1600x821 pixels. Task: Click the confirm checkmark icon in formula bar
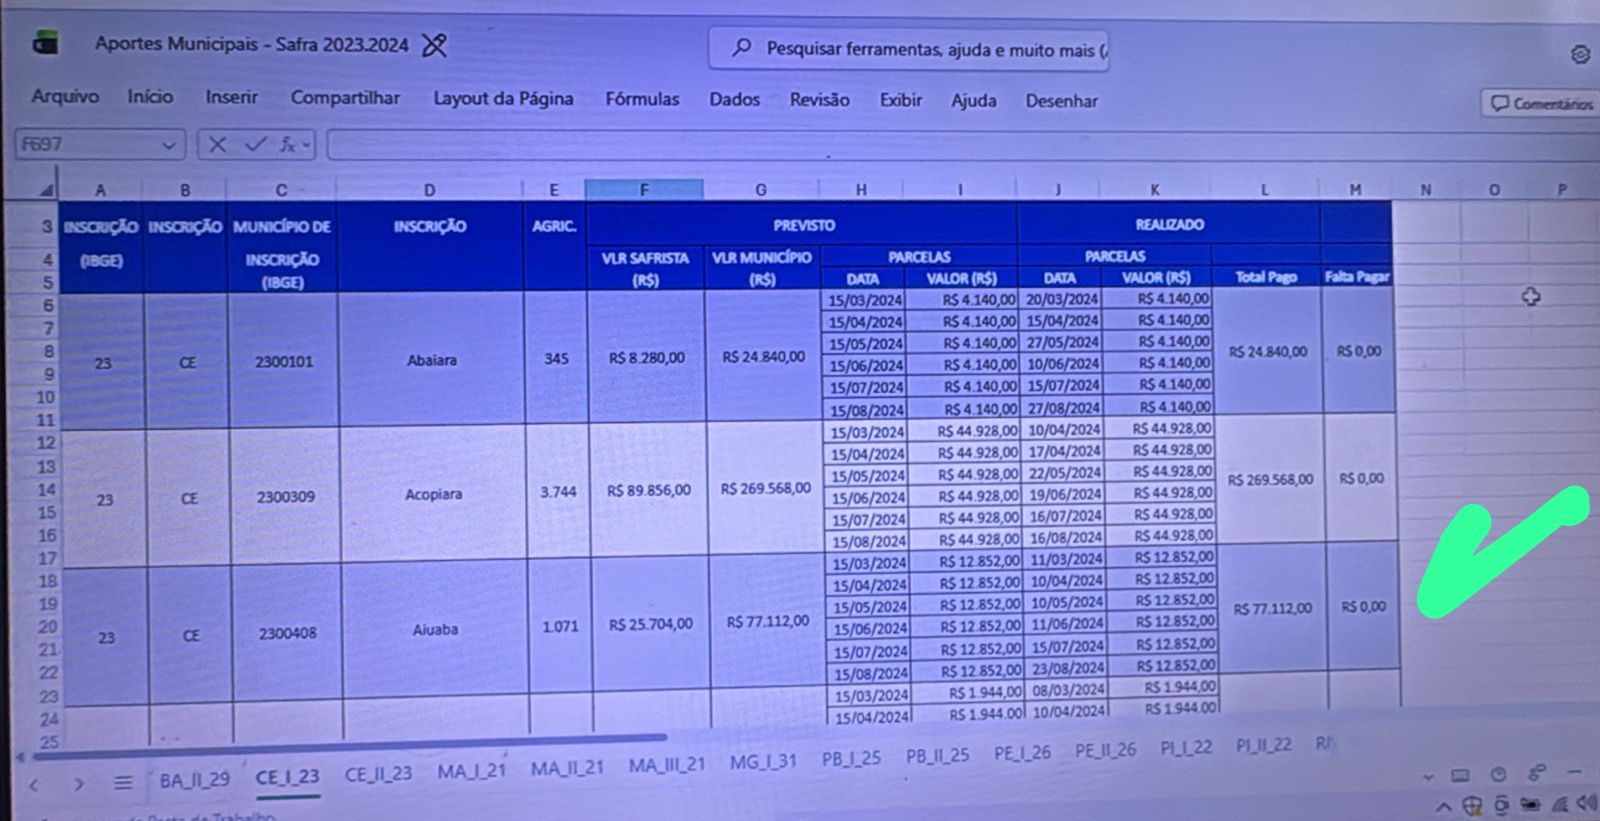pos(254,145)
